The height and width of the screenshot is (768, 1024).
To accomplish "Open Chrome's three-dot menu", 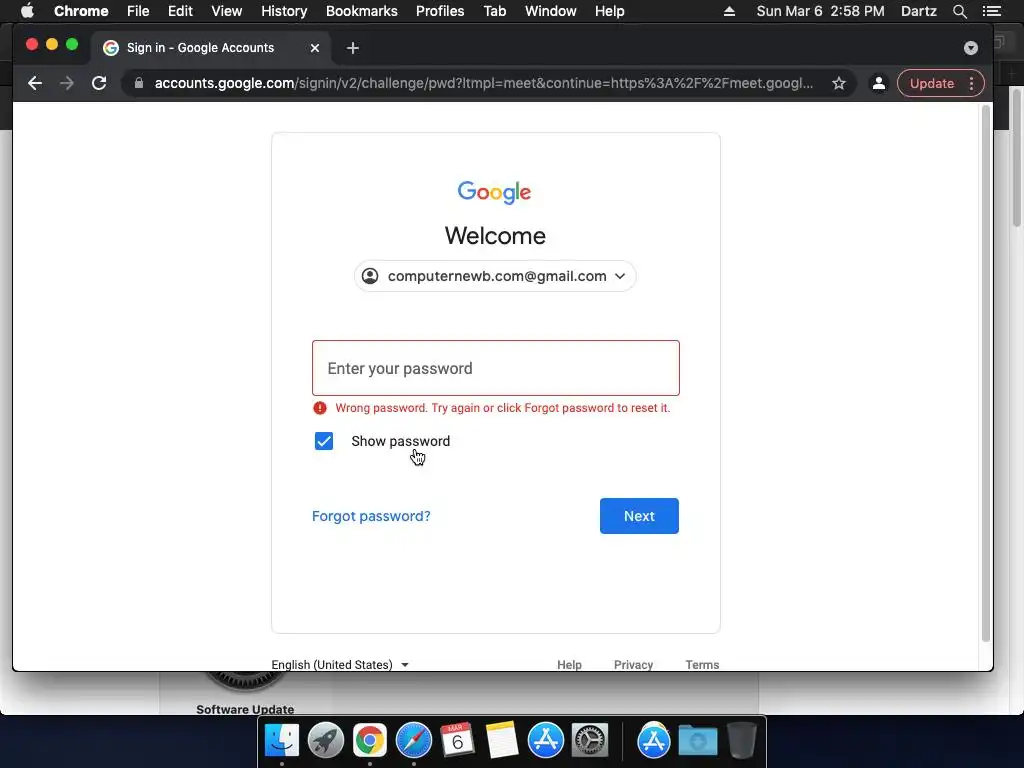I will point(972,83).
